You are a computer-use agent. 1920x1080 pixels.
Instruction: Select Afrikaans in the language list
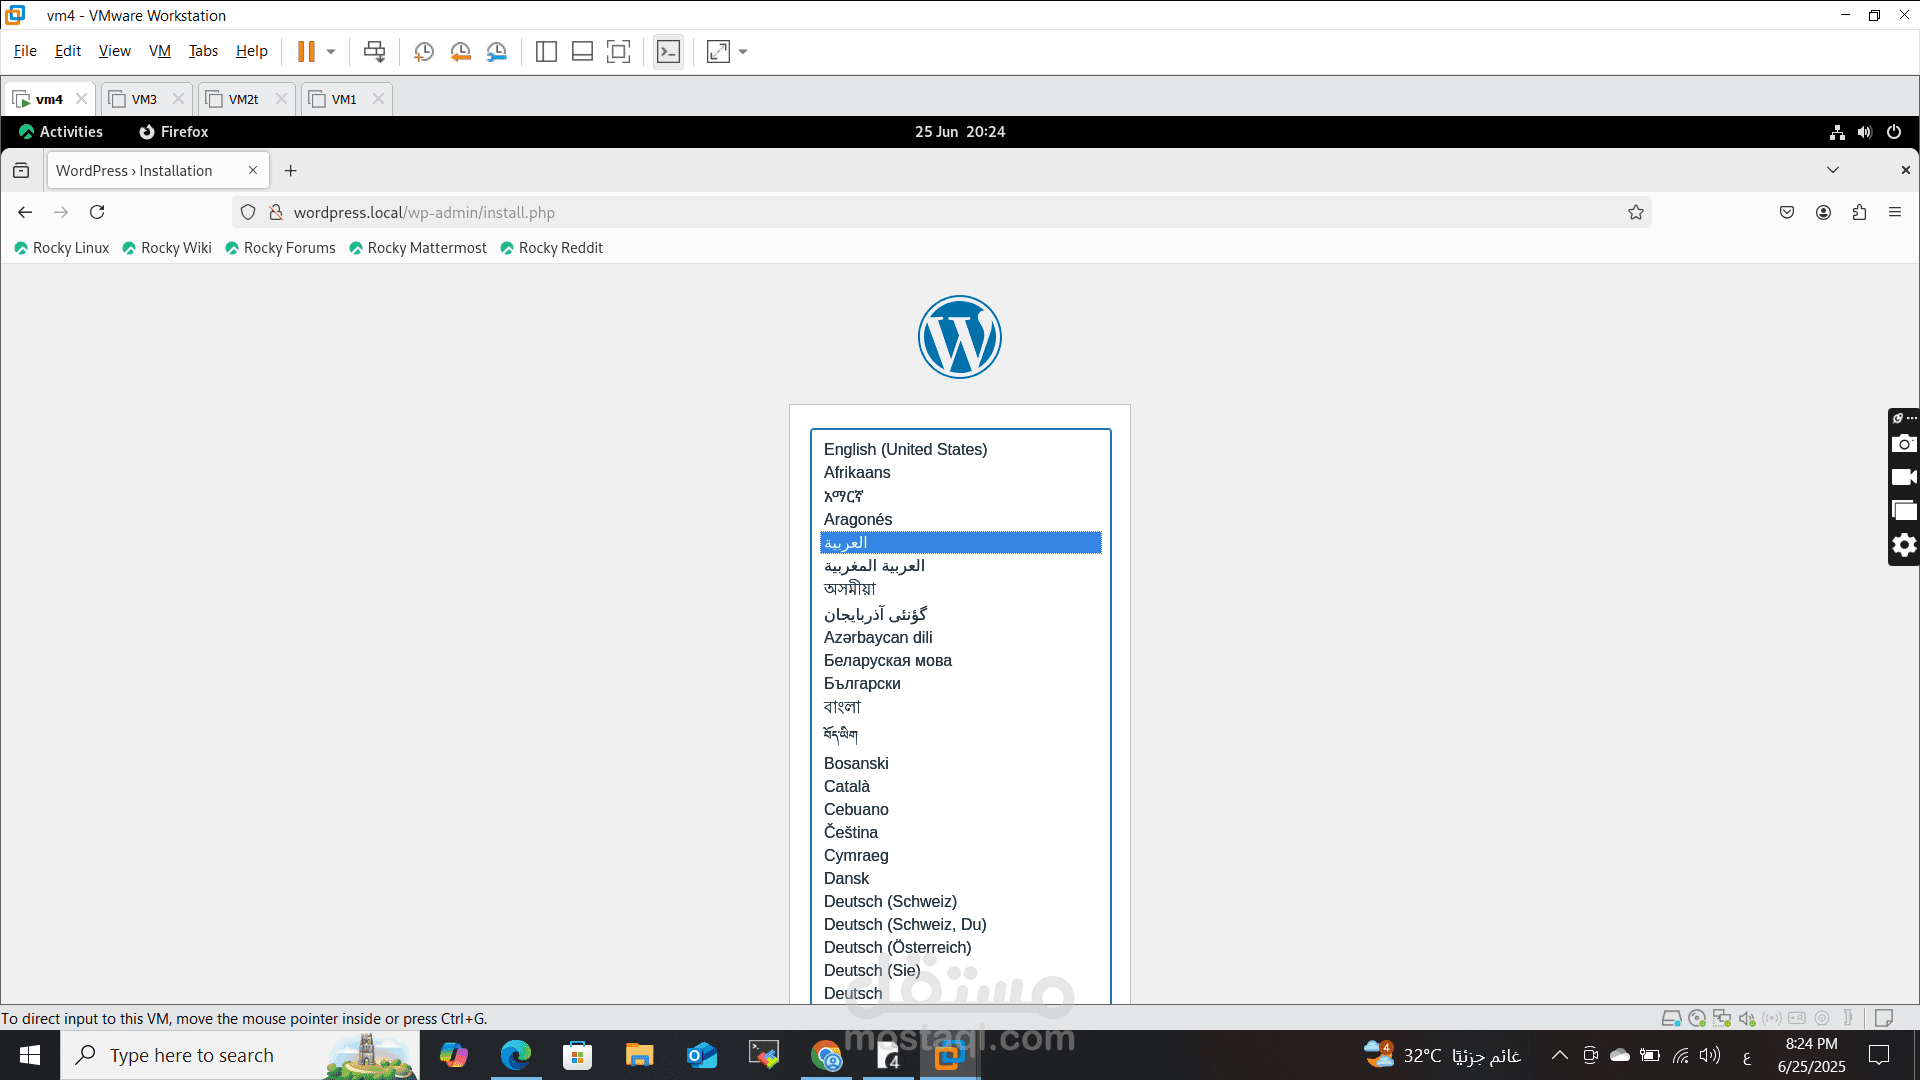(960, 473)
